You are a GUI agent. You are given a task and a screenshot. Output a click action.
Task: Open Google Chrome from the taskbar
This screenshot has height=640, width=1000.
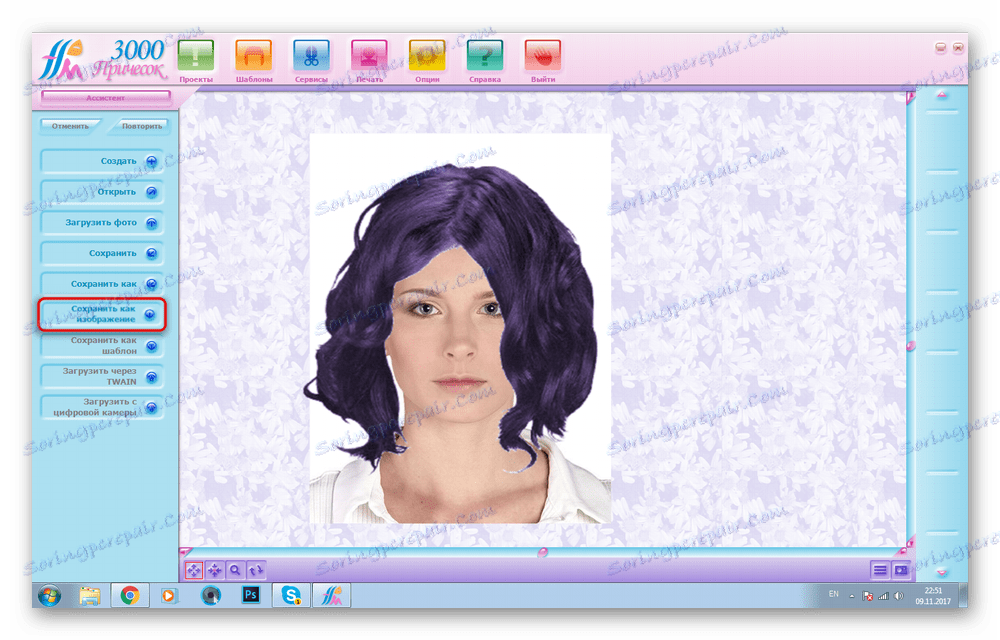130,596
